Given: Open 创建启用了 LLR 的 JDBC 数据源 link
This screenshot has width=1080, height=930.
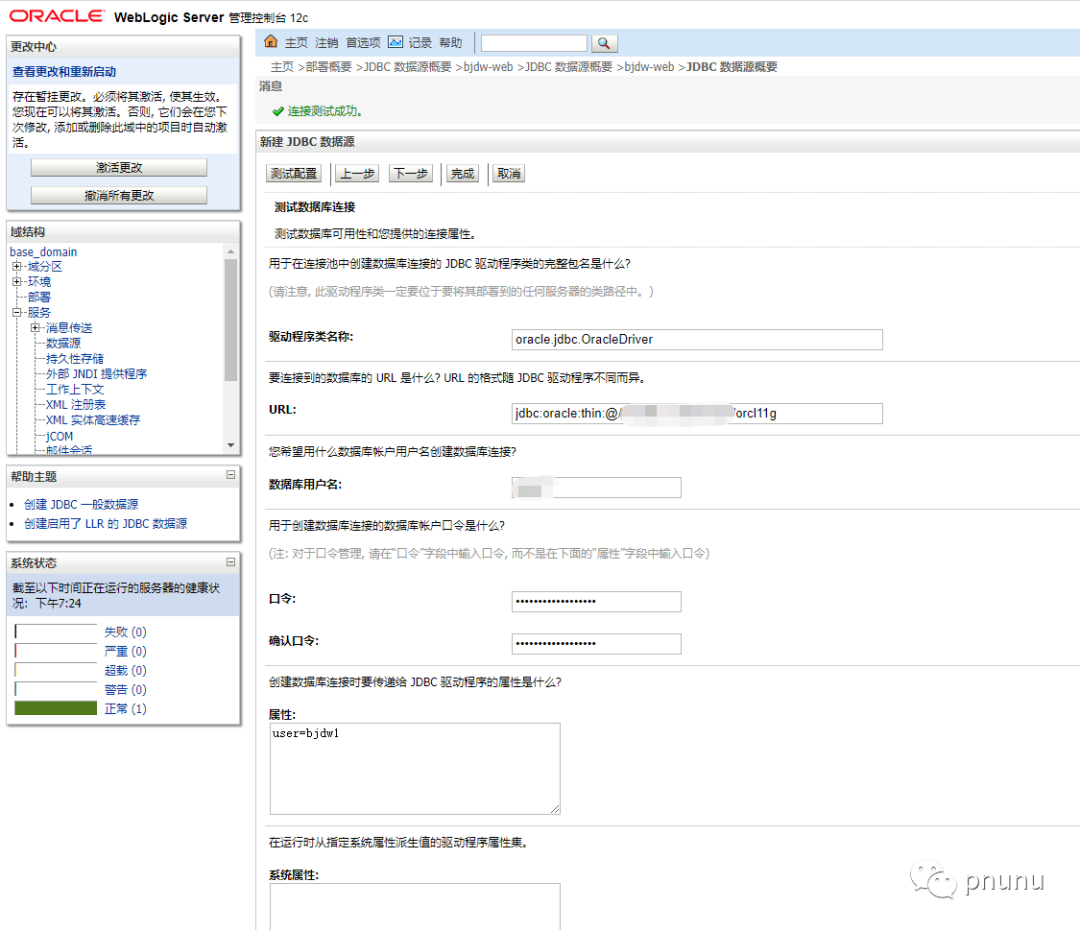Looking at the screenshot, I should click(105, 524).
